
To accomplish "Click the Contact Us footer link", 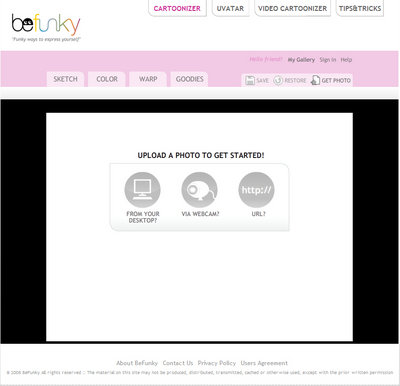I will coord(178,363).
